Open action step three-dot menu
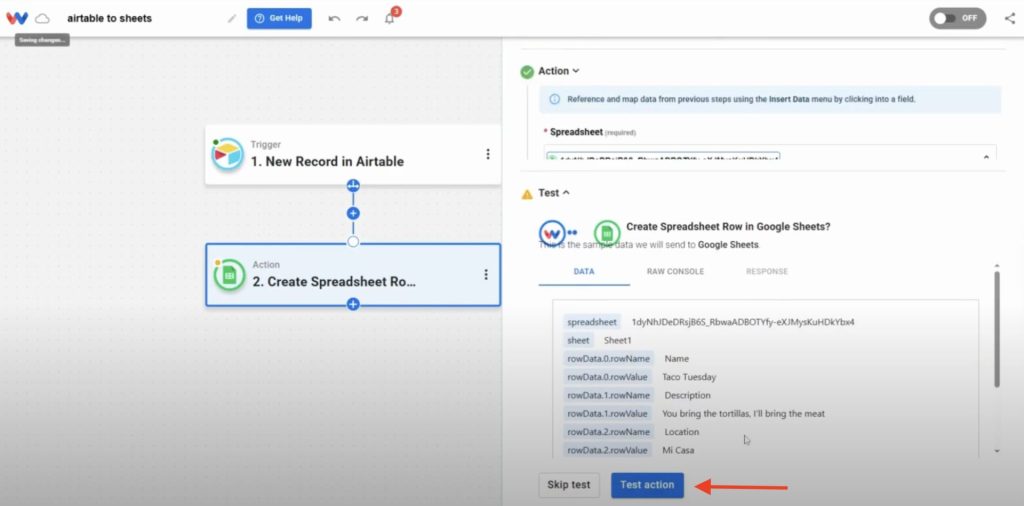Image resolution: width=1024 pixels, height=506 pixels. click(485, 274)
